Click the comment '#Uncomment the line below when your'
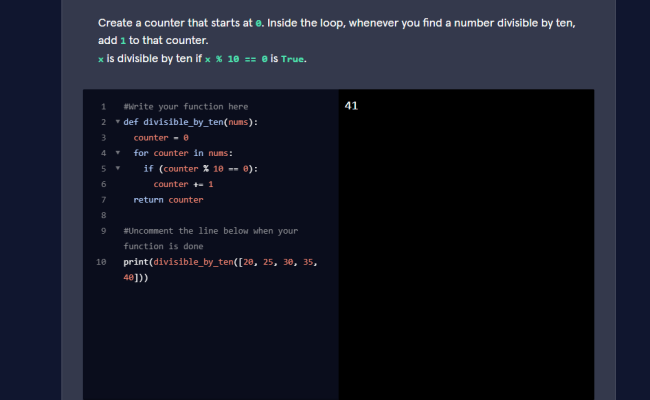Image resolution: width=650 pixels, height=400 pixels. 211,231
